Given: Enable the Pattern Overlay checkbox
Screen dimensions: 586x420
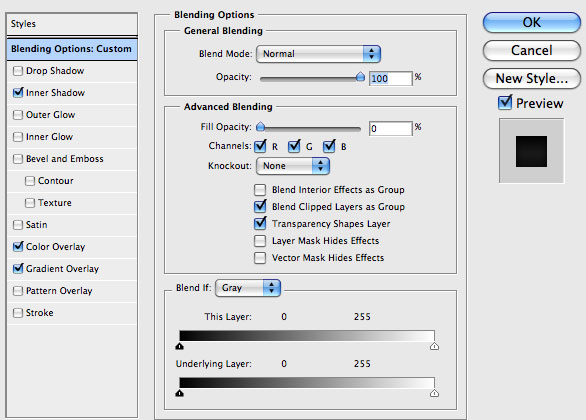Looking at the screenshot, I should coord(18,291).
